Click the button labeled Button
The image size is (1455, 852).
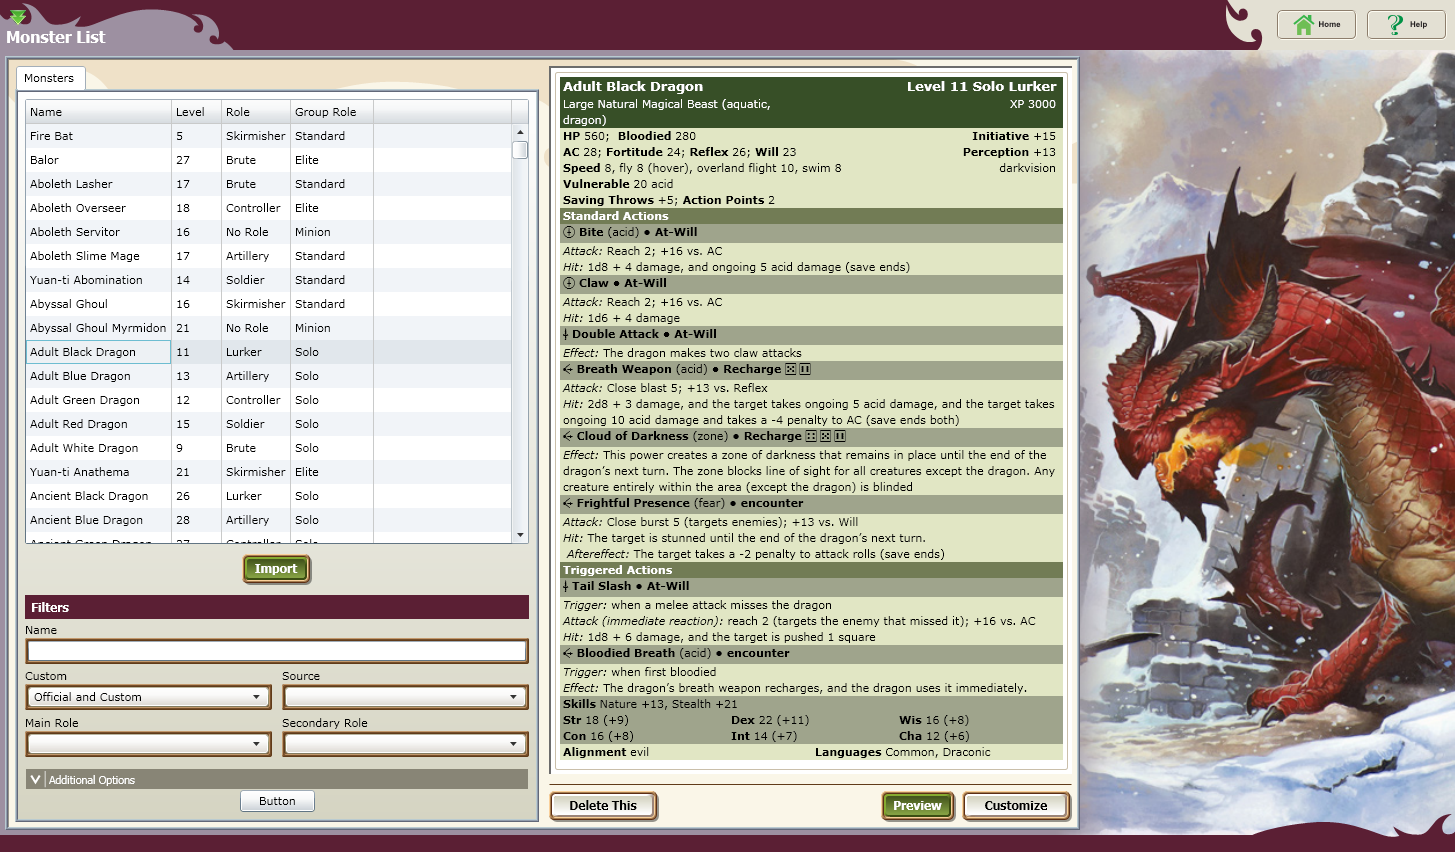pos(277,801)
